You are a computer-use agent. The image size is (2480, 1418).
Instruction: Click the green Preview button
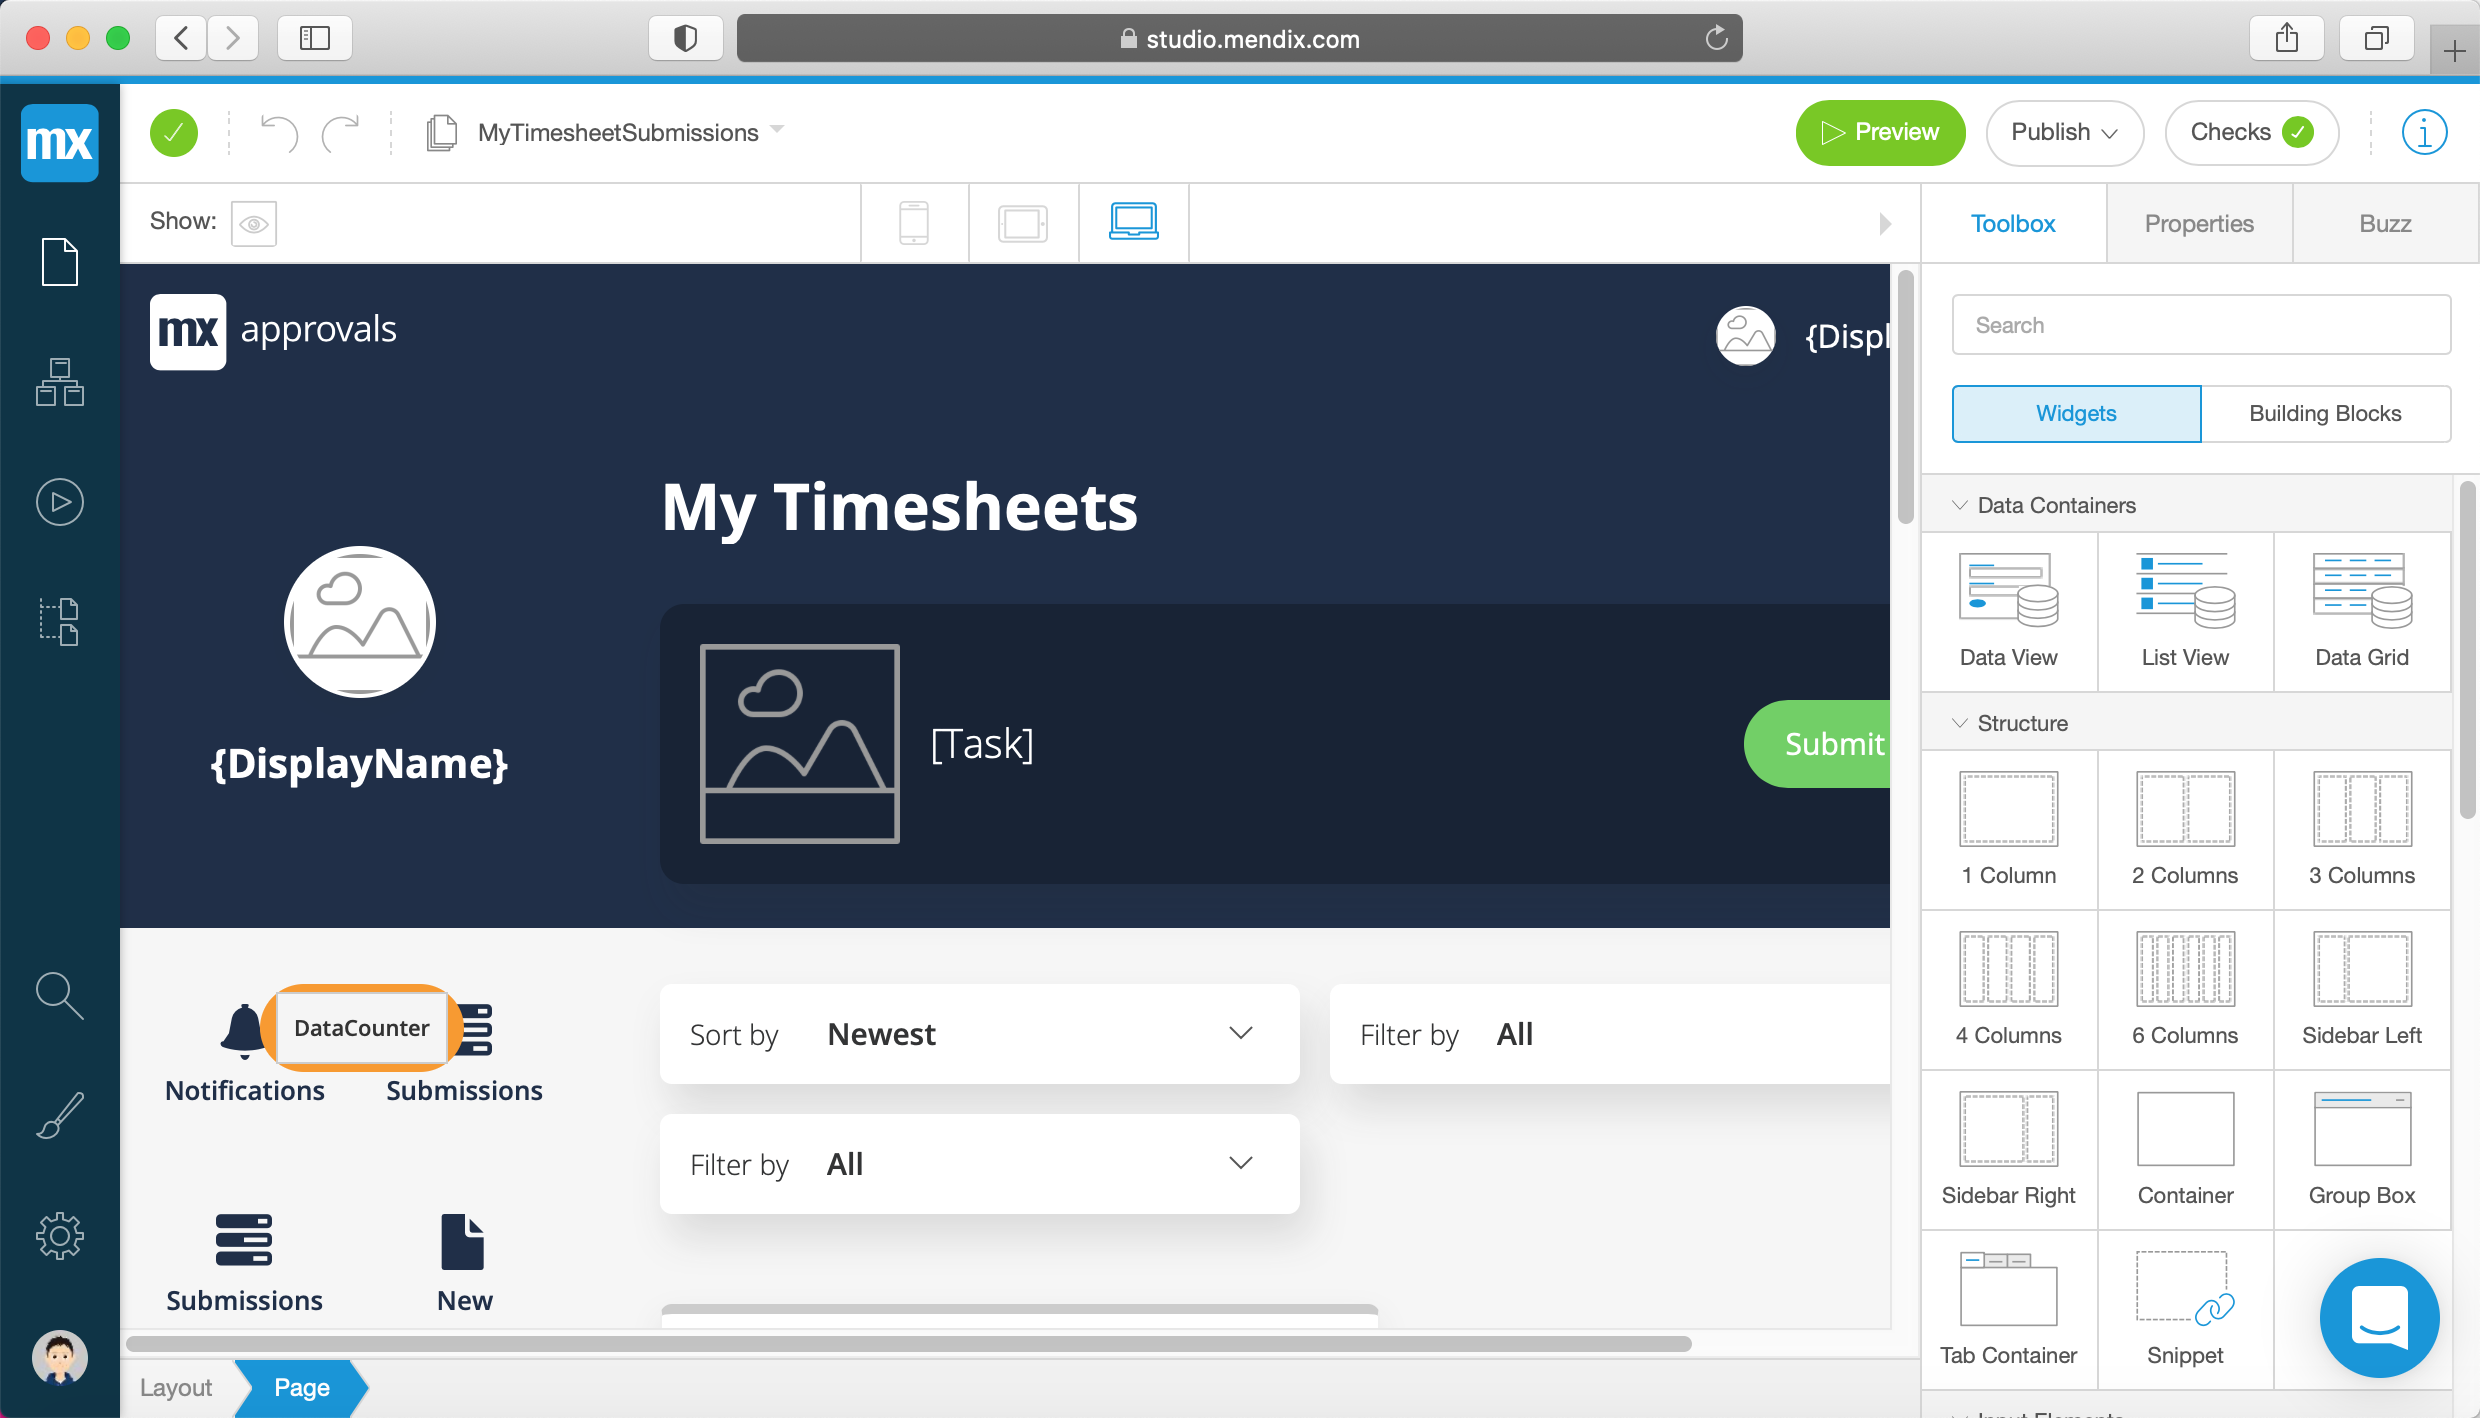(x=1880, y=133)
